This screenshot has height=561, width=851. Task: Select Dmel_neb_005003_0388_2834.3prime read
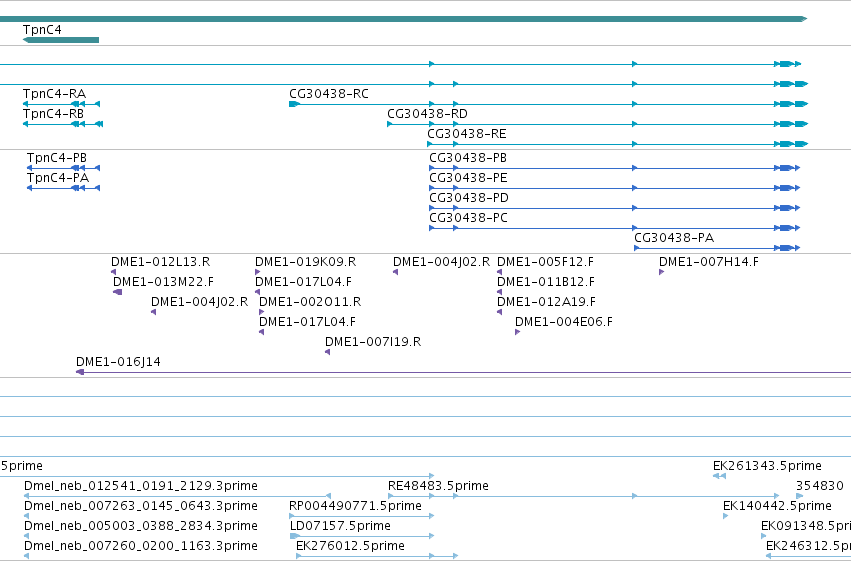[x=141, y=526]
